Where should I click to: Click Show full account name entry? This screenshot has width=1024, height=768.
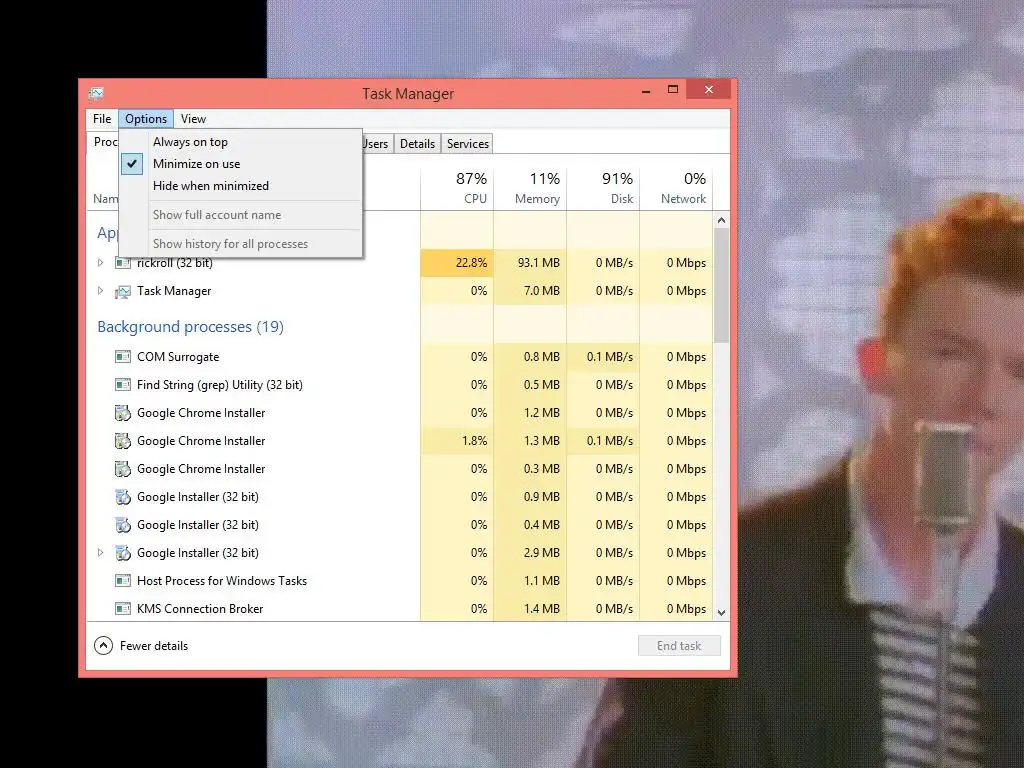[x=240, y=215]
